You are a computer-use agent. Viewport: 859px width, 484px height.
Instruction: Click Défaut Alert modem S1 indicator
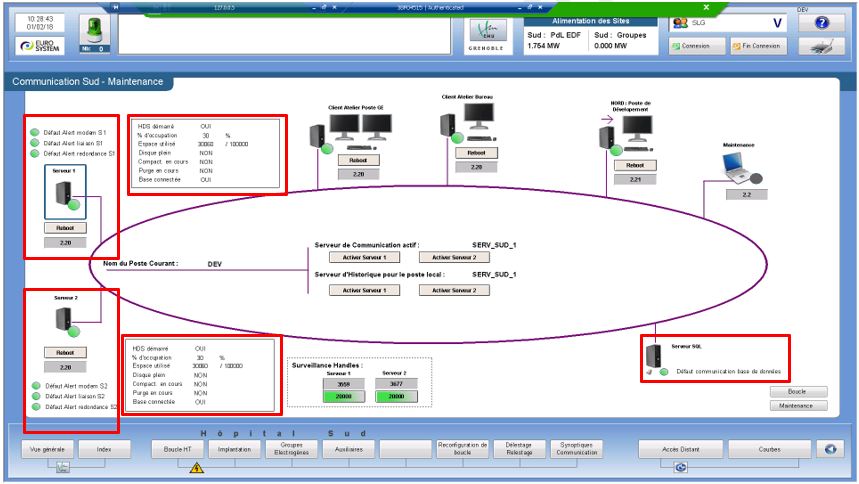(x=35, y=133)
